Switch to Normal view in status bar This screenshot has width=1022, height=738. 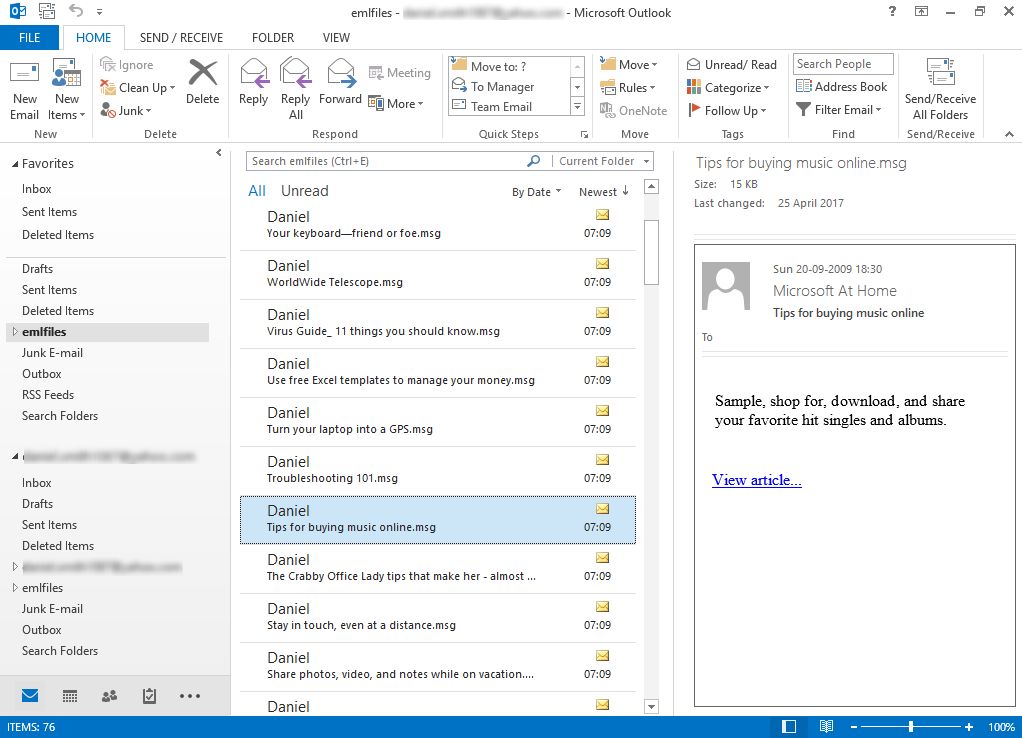coord(789,726)
